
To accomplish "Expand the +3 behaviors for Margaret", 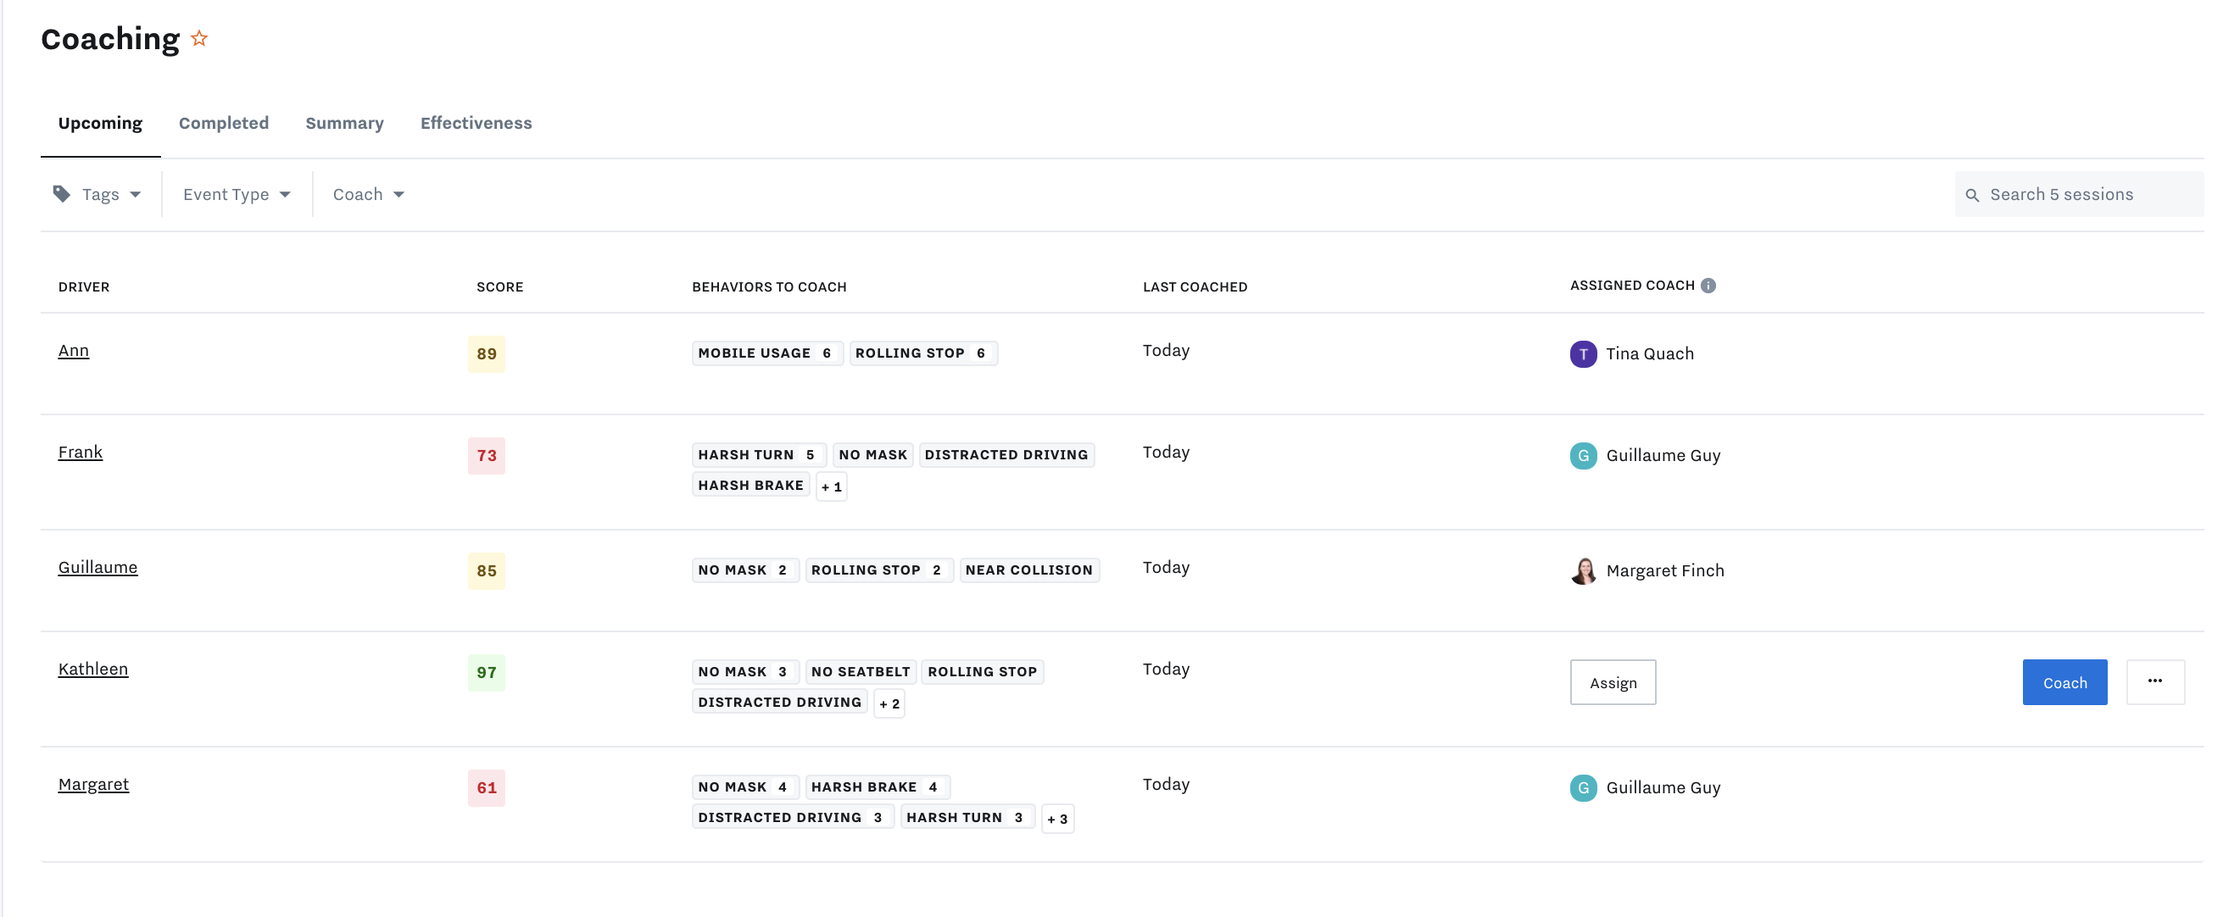I will click(1057, 819).
